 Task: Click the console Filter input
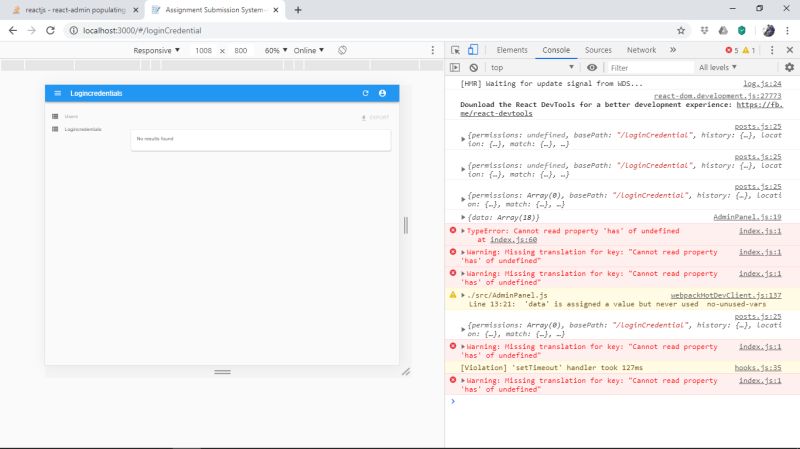click(x=651, y=67)
